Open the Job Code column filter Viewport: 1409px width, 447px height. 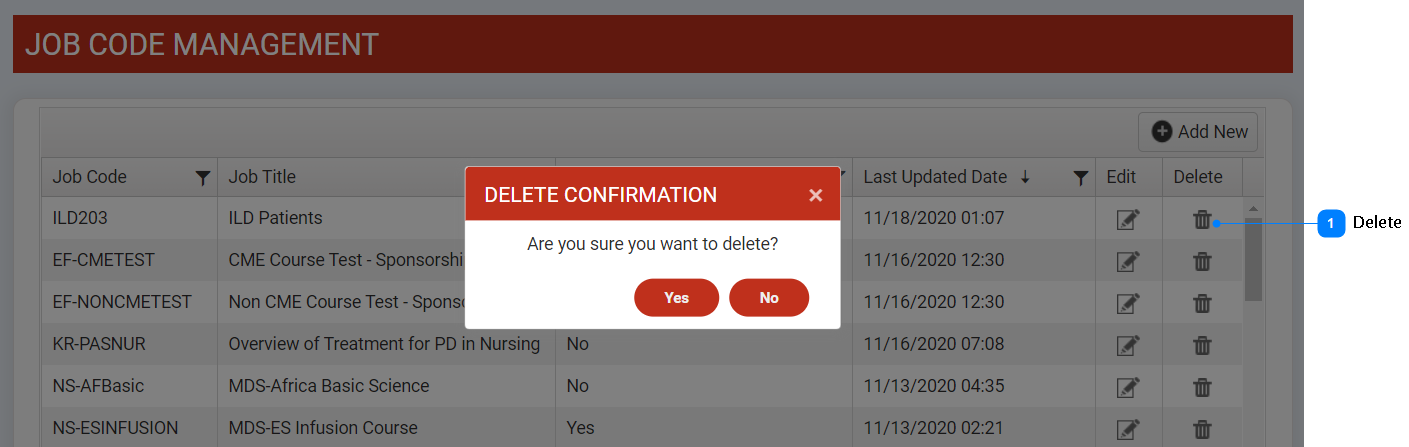pyautogui.click(x=203, y=178)
